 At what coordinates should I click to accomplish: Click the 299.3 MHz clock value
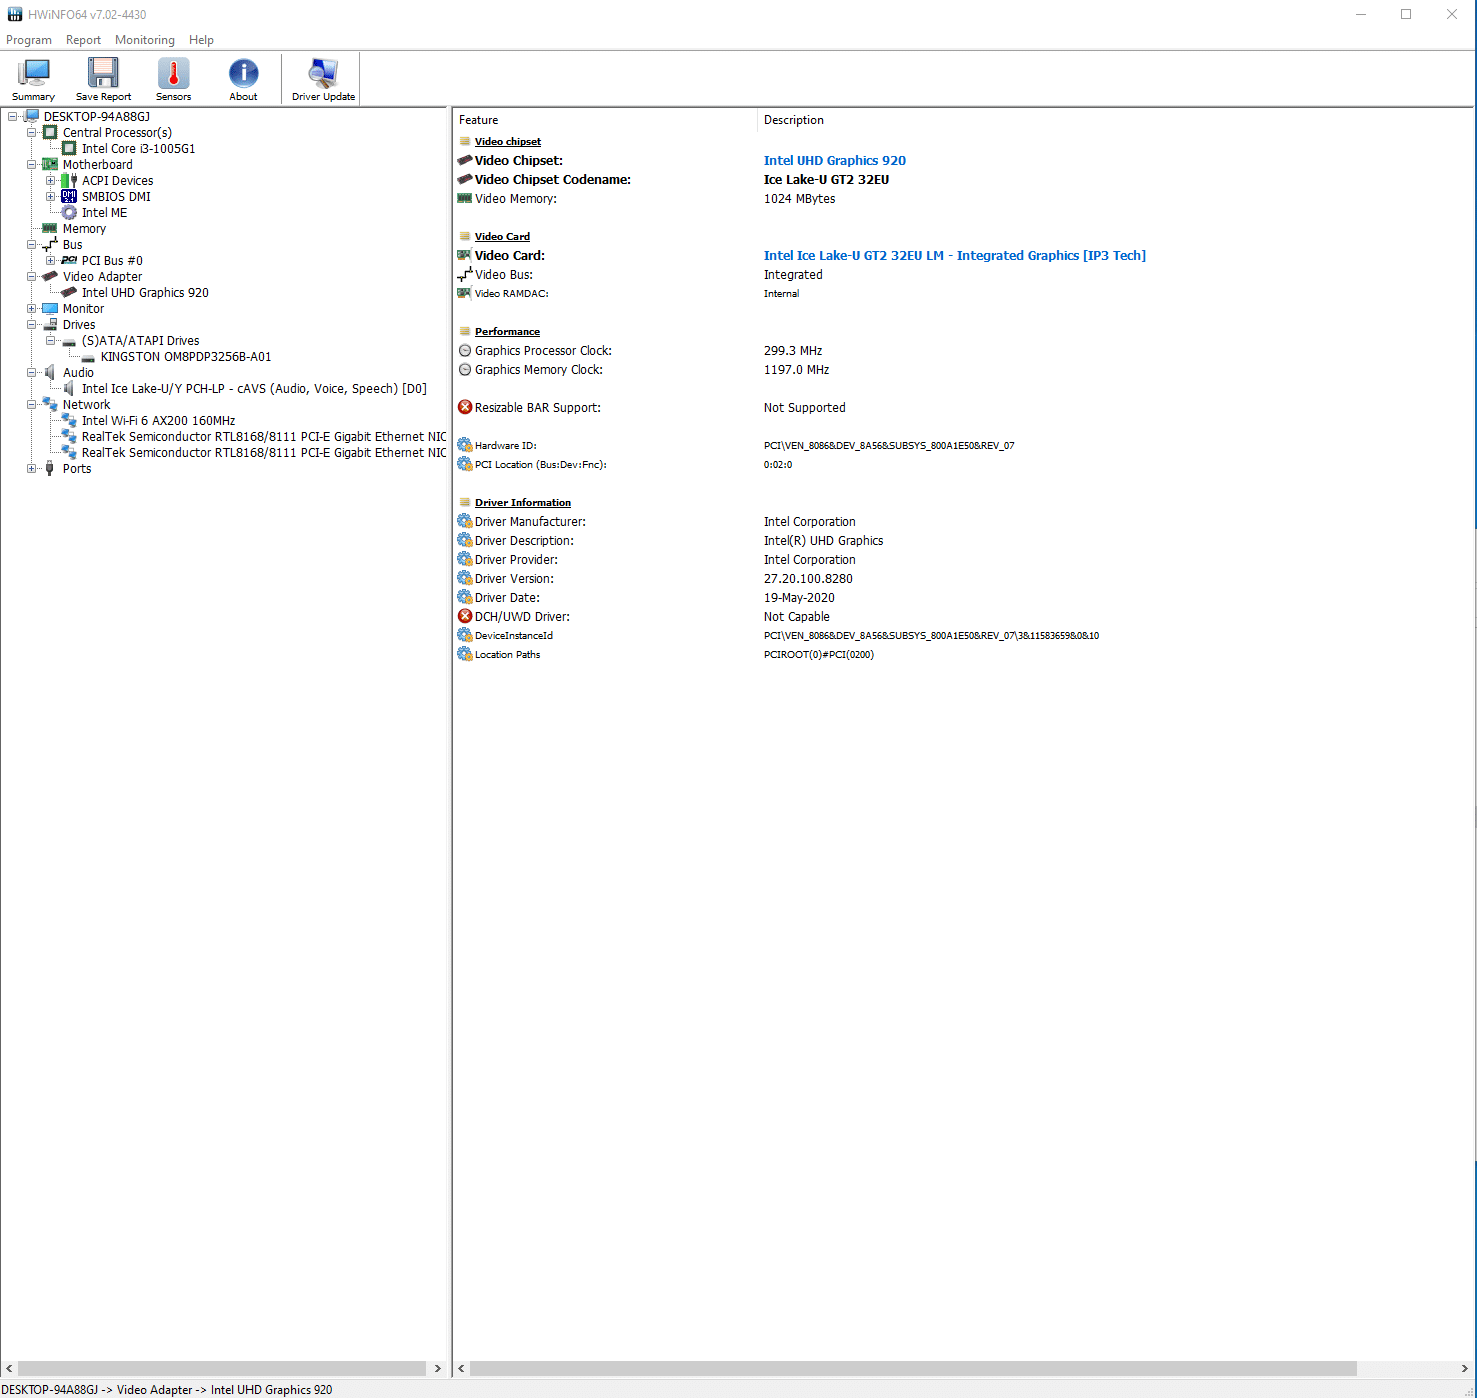click(x=793, y=351)
